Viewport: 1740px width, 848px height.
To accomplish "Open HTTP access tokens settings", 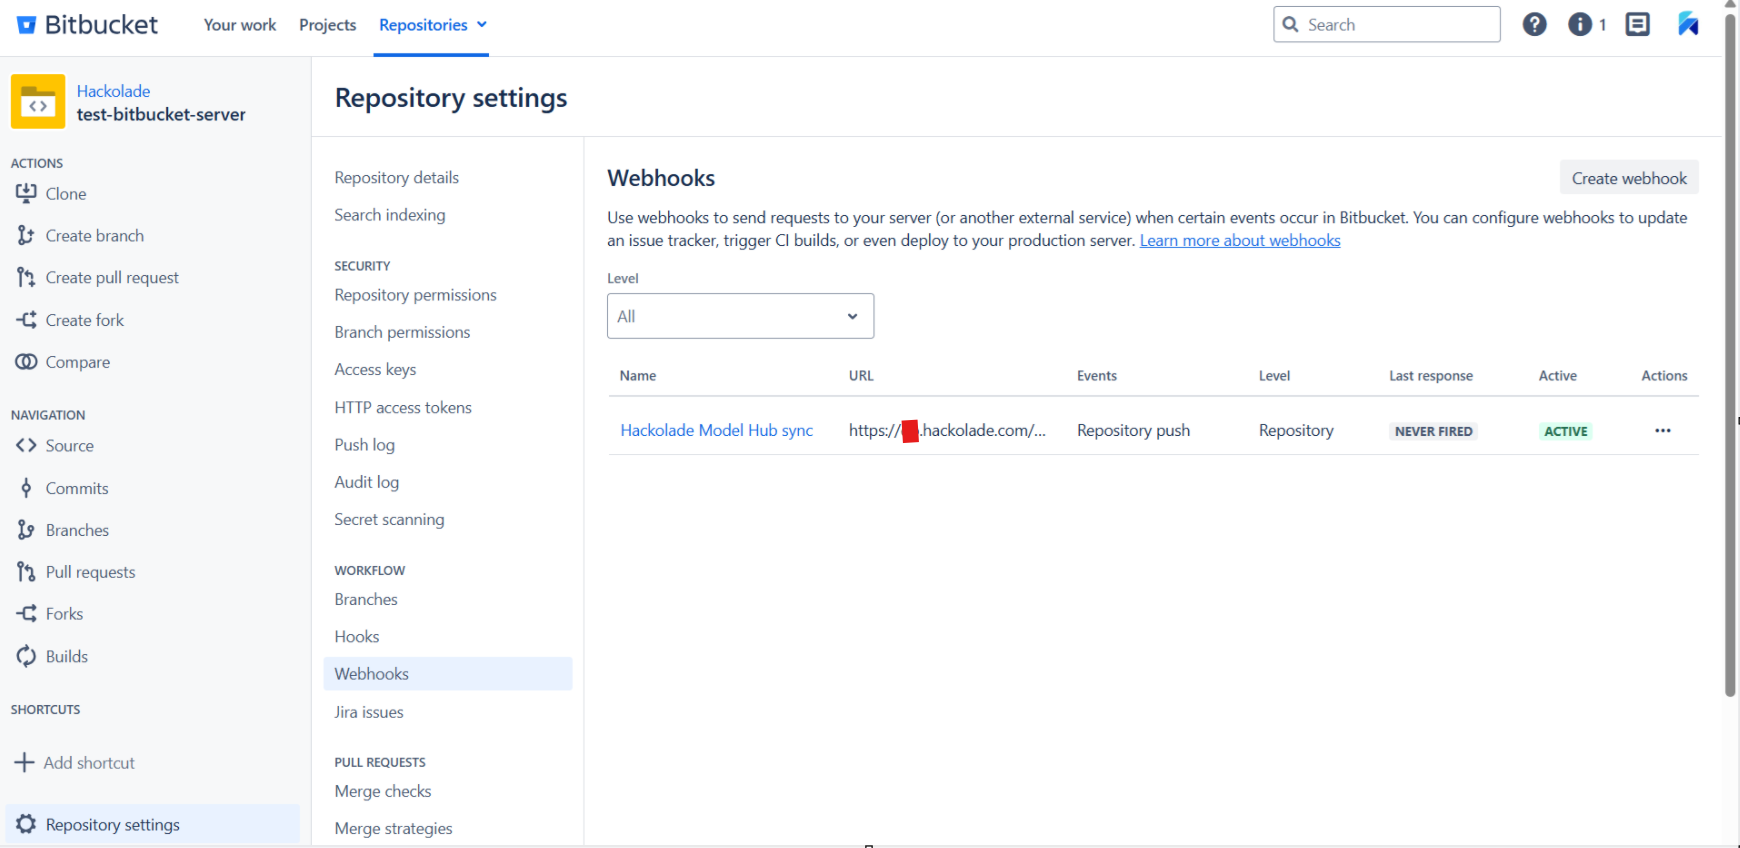I will (403, 407).
